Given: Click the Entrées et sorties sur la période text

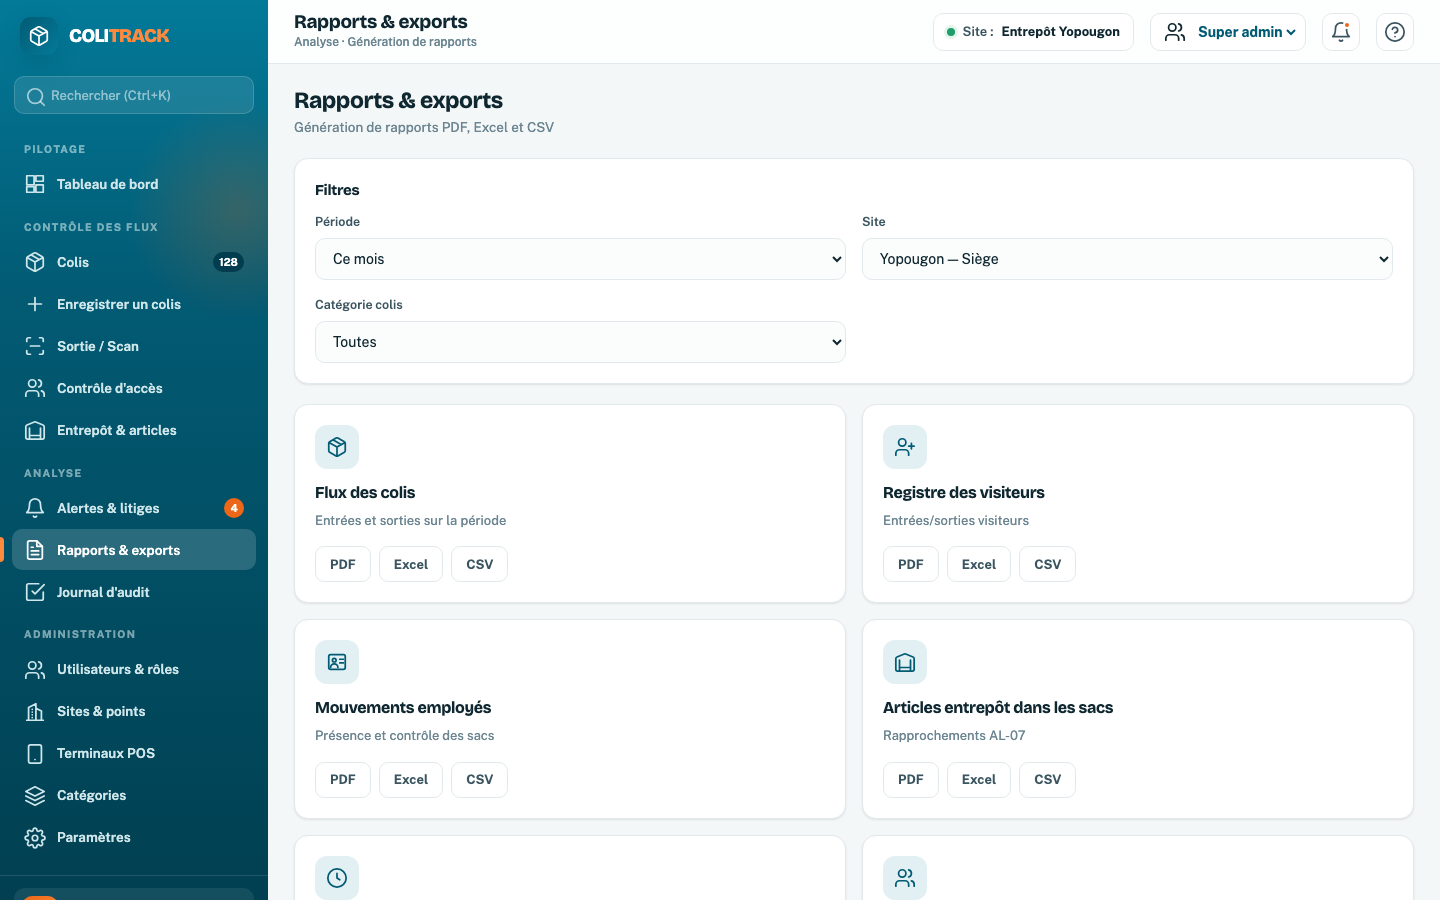Looking at the screenshot, I should point(410,520).
